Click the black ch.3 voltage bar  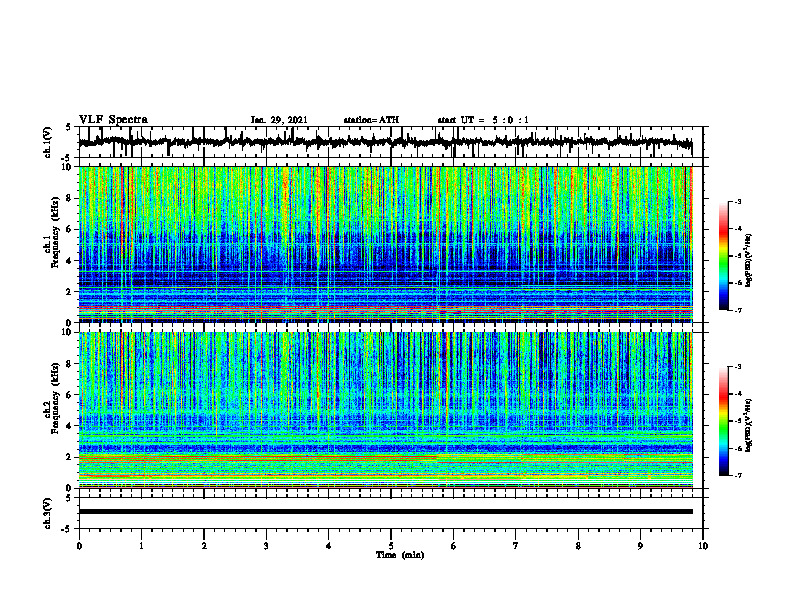tap(385, 512)
